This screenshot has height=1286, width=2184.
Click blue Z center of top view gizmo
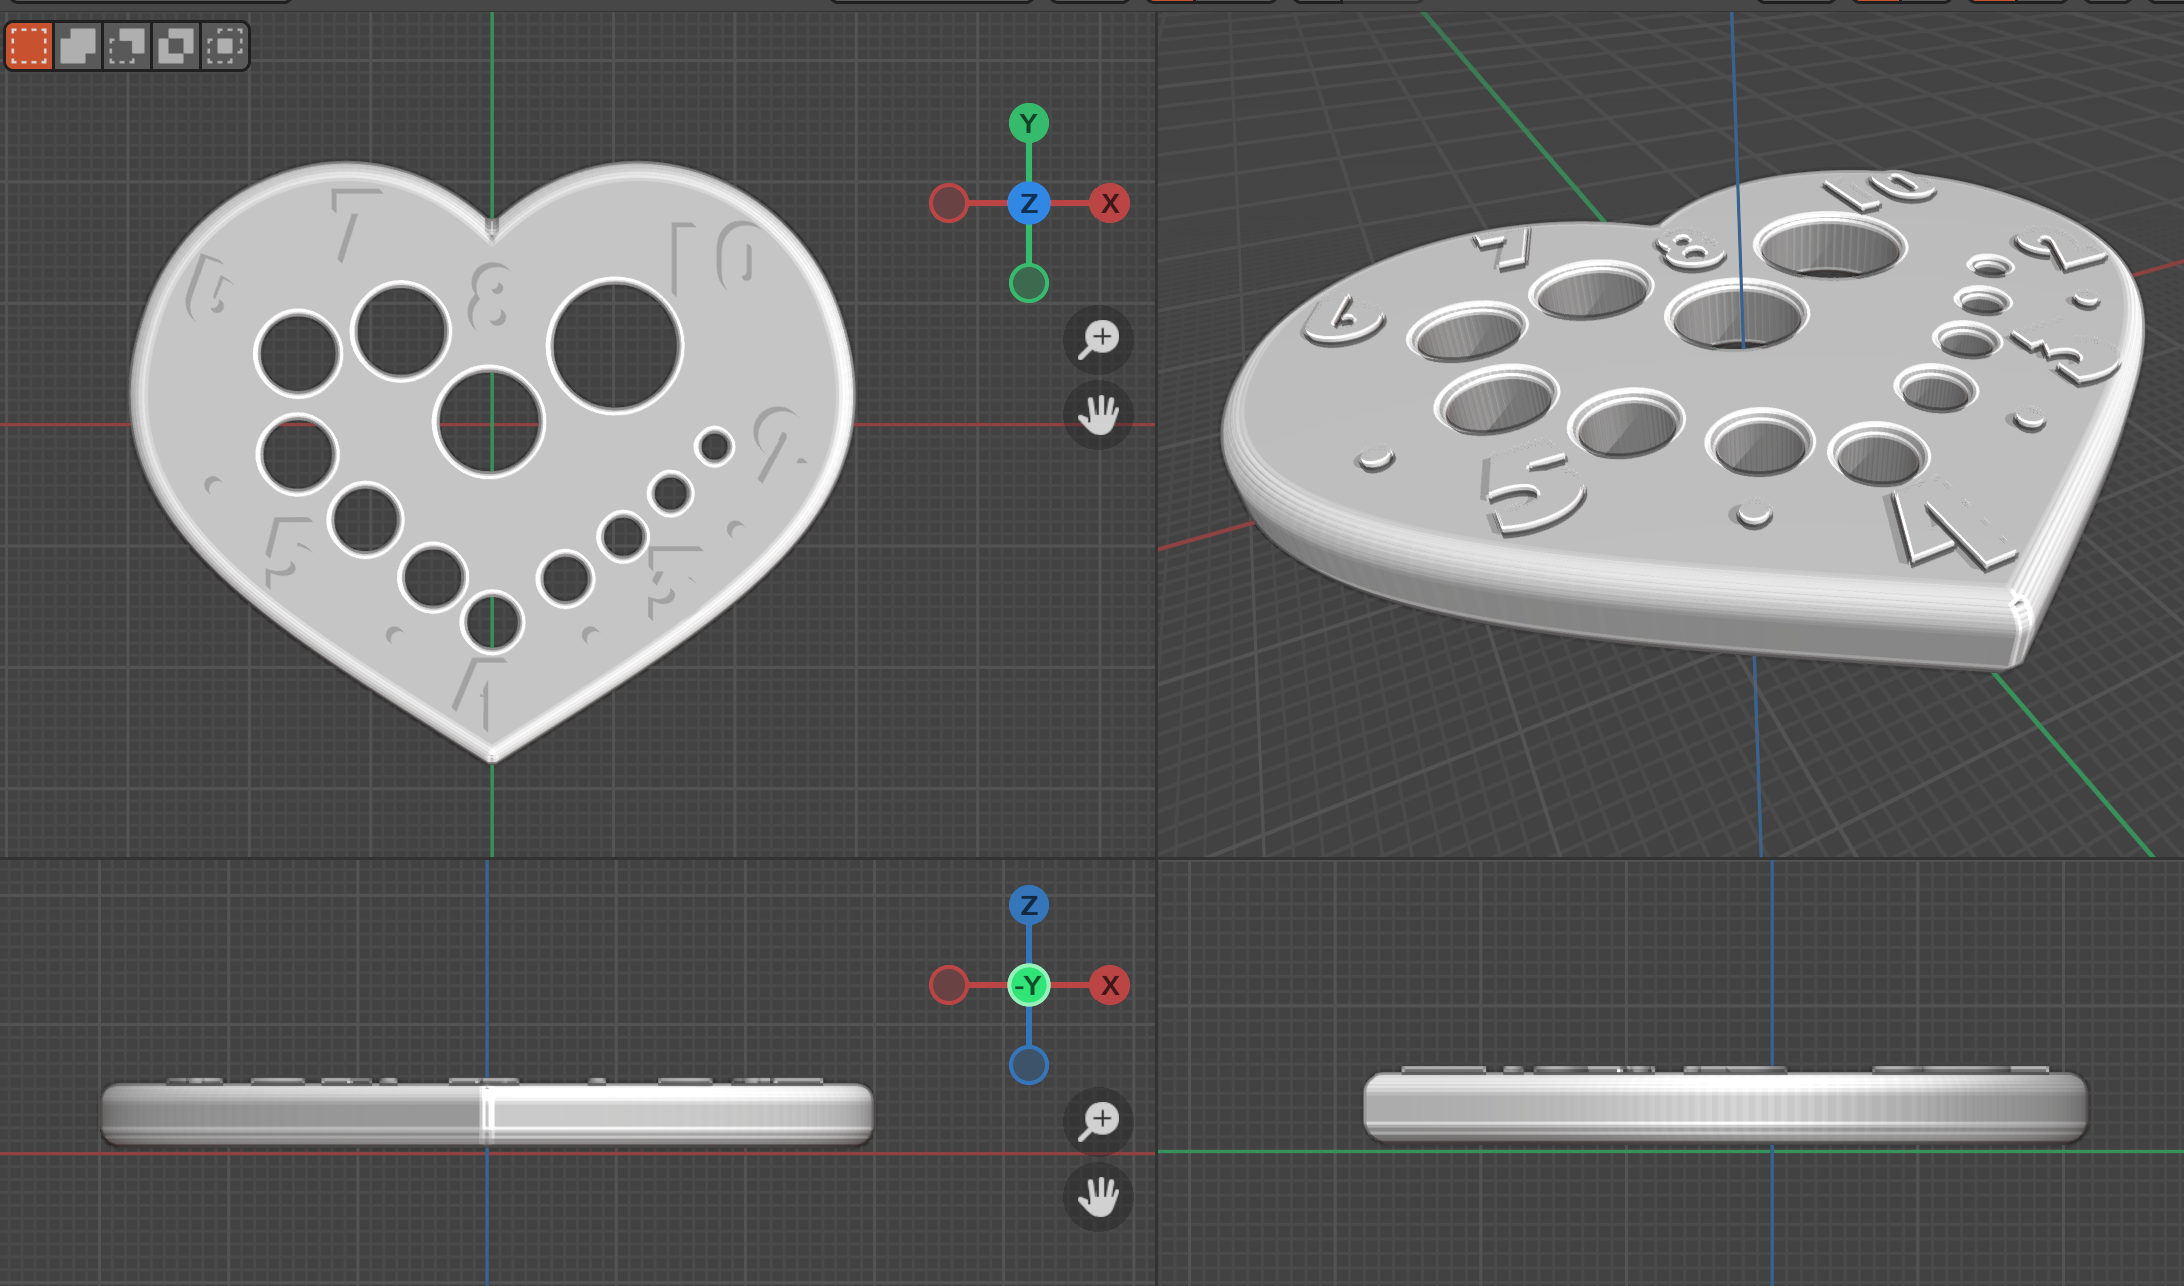point(1028,204)
